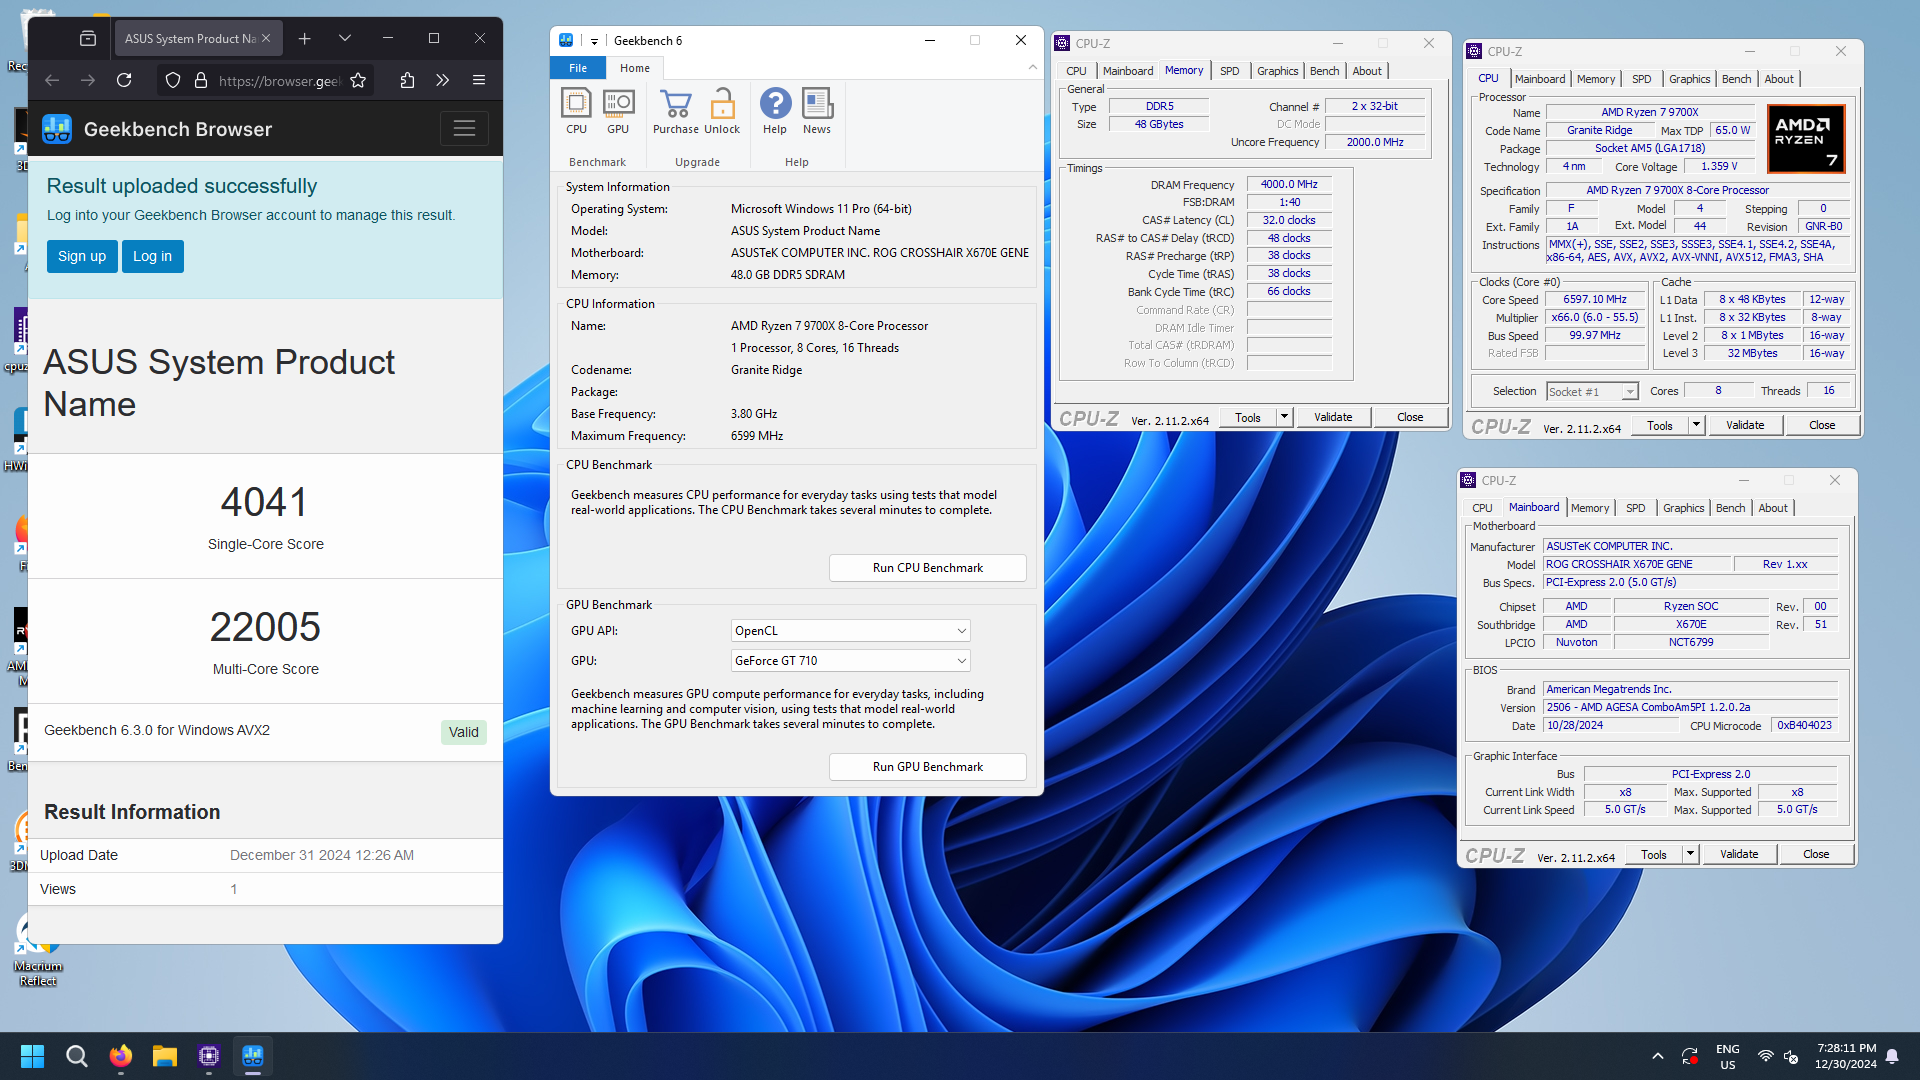This screenshot has height=1080, width=1920.
Task: Open File Explorer from the taskbar
Action: [165, 1056]
